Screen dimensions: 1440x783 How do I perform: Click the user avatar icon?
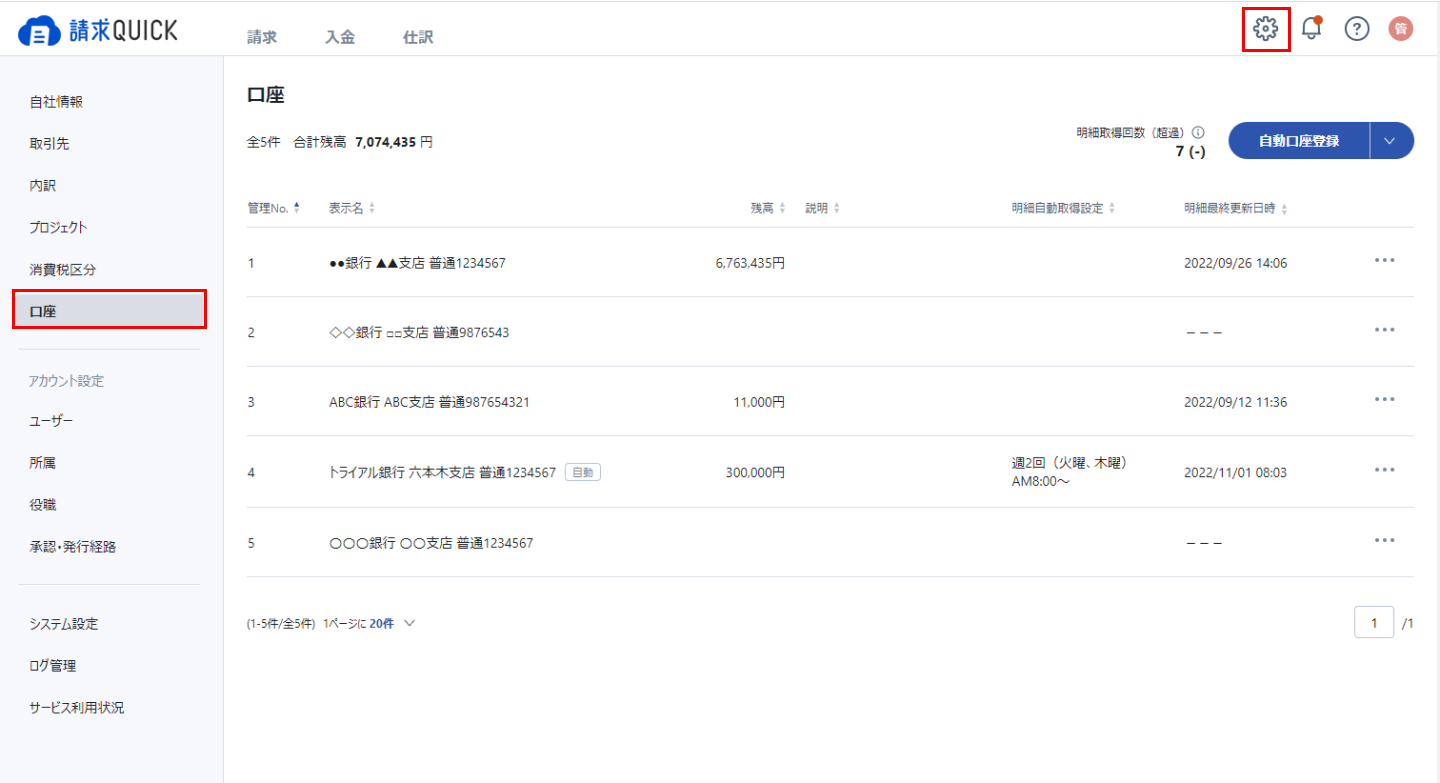coord(1401,29)
